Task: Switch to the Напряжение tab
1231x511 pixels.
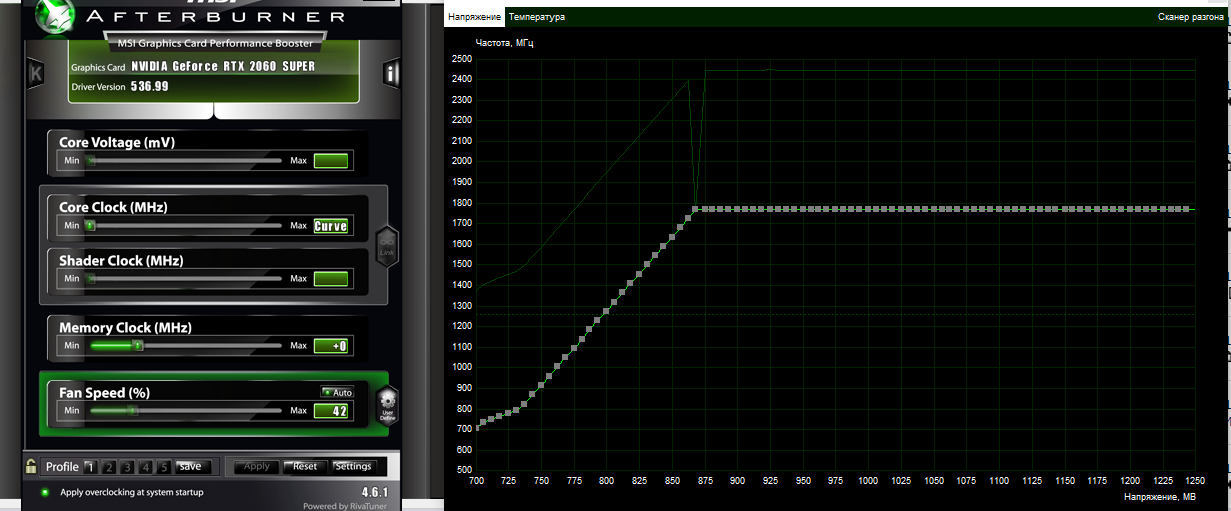Action: (x=475, y=17)
